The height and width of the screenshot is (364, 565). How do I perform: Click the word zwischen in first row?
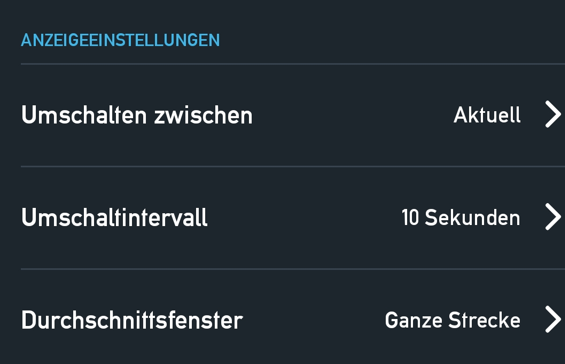tap(204, 115)
